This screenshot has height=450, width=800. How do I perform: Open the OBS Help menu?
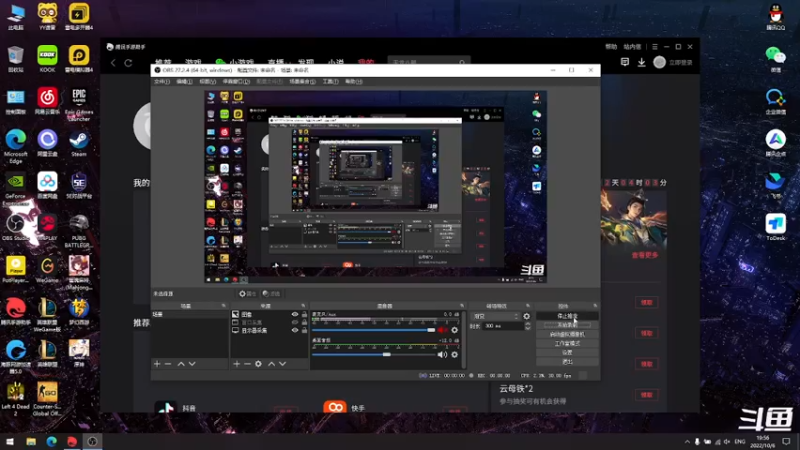(x=354, y=82)
